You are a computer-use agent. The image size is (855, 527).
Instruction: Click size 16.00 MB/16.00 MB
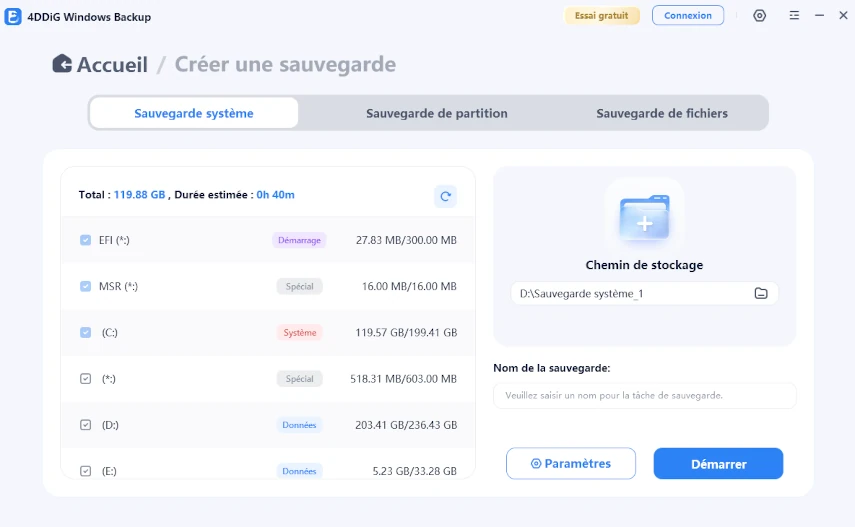pyautogui.click(x=409, y=286)
